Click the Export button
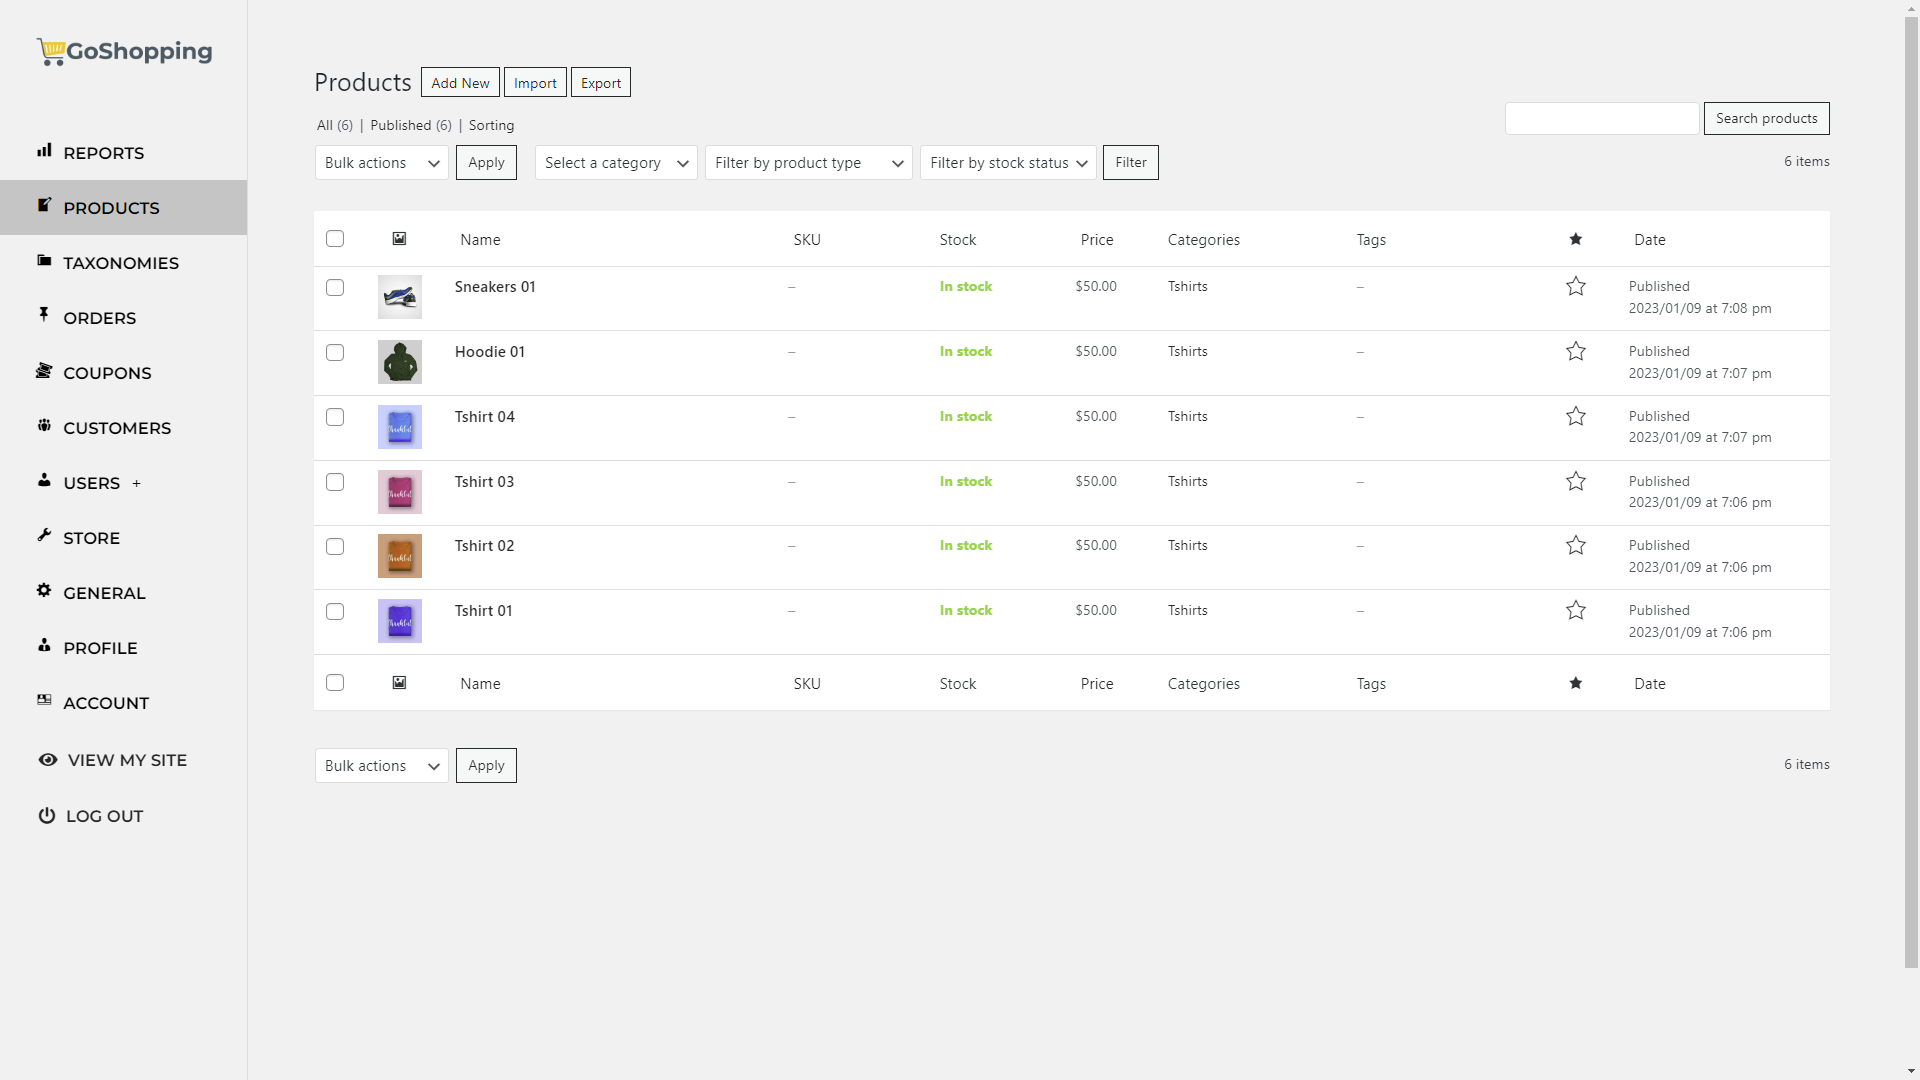This screenshot has width=1920, height=1080. coord(601,82)
